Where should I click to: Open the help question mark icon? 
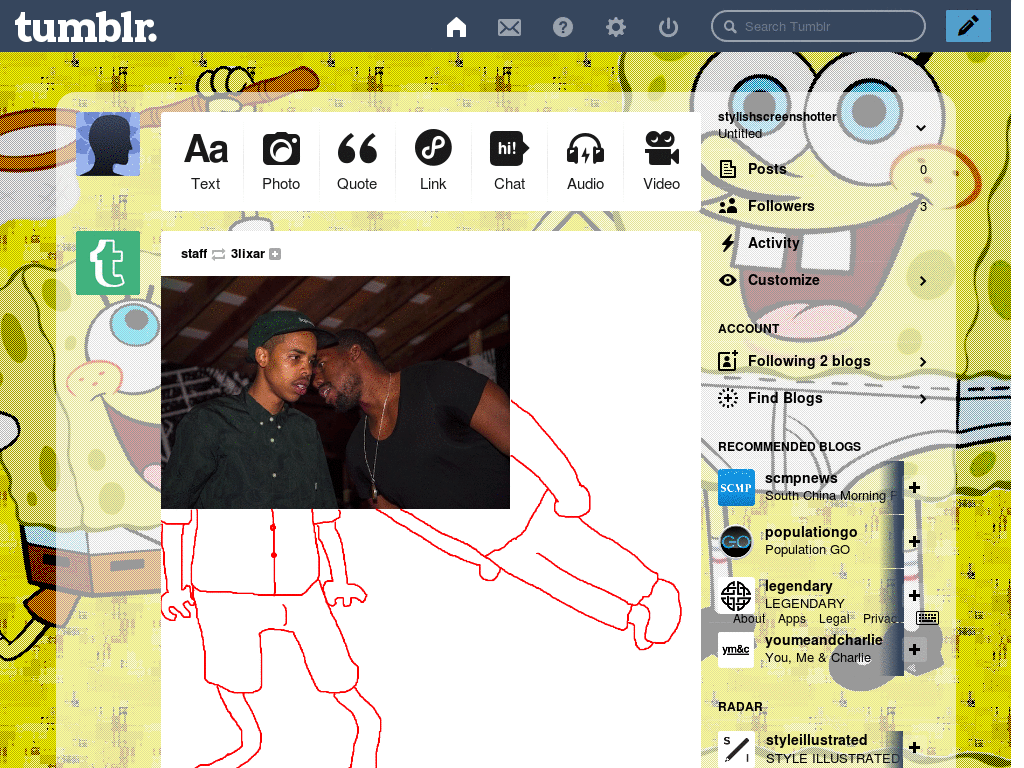(x=562, y=27)
